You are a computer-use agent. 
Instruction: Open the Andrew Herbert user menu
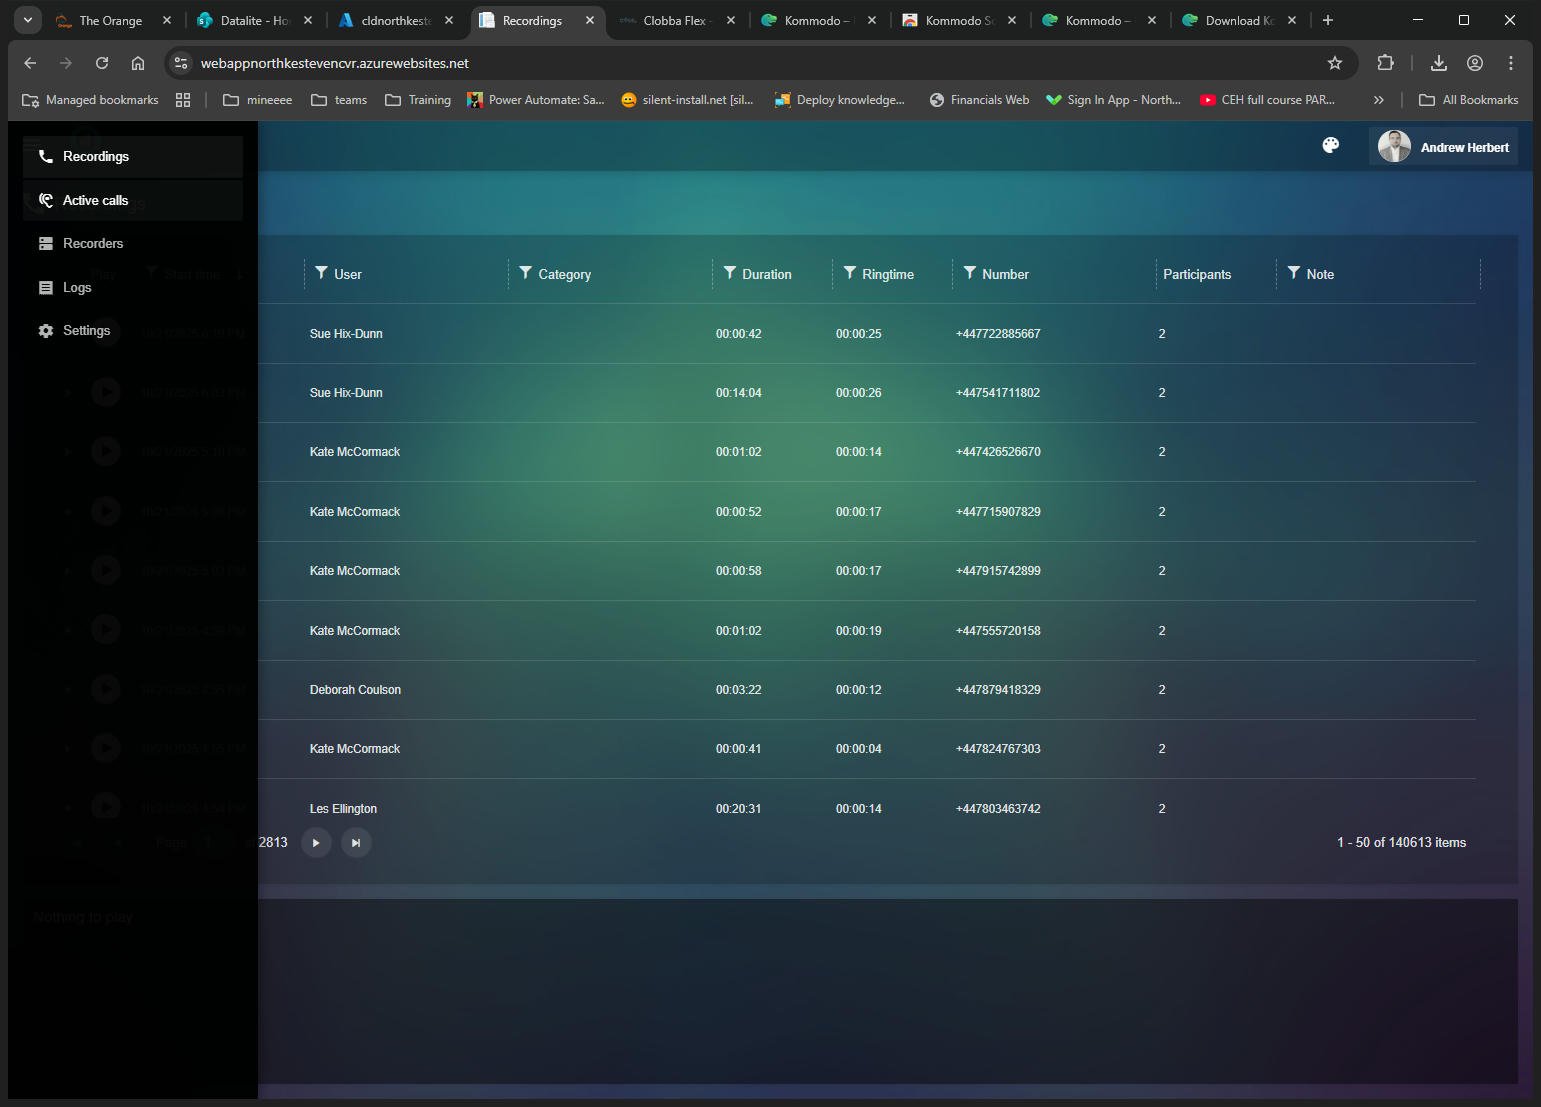point(1443,147)
